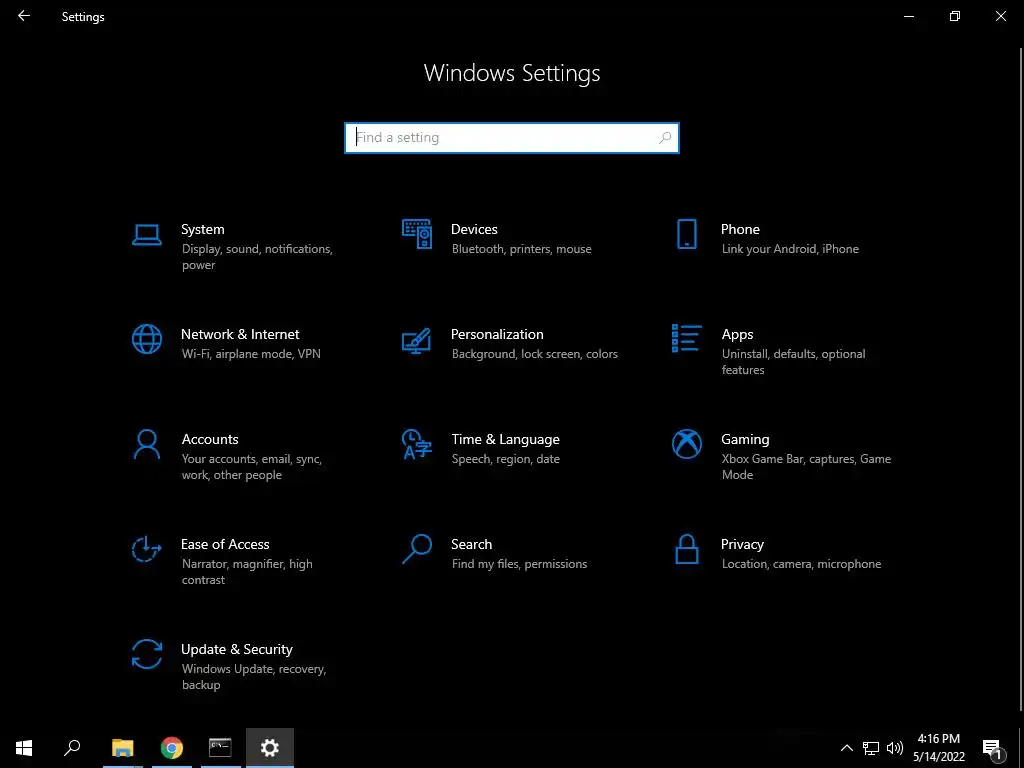This screenshot has height=768, width=1024.
Task: Open the Phone settings title
Action: coord(740,229)
